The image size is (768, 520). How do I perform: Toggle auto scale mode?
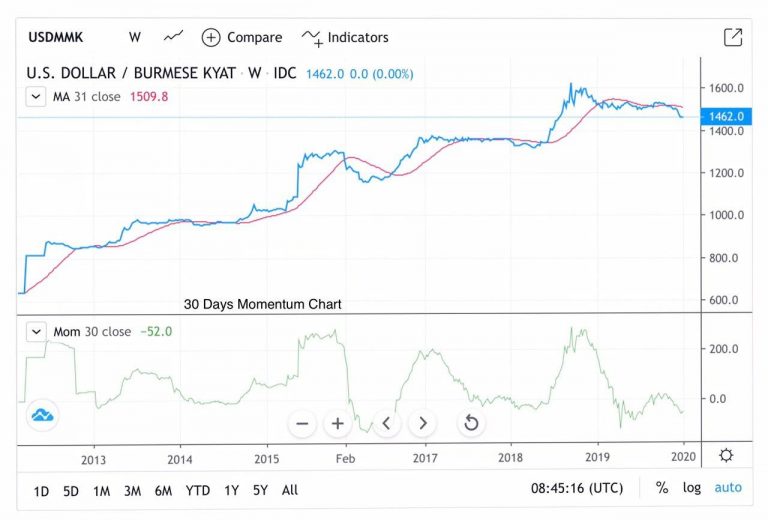pyautogui.click(x=728, y=489)
